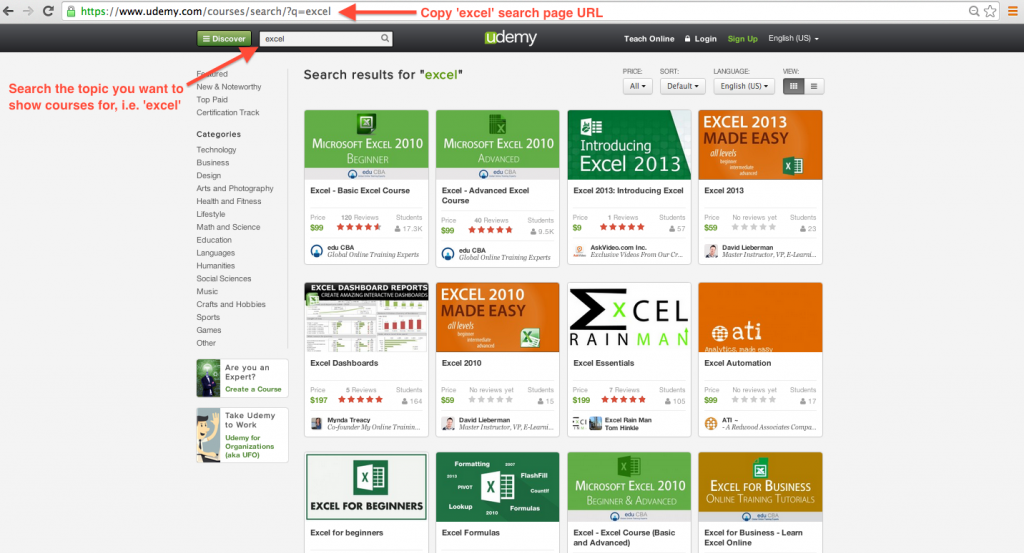This screenshot has width=1024, height=553.
Task: Open the Social Sciences category
Action: [x=224, y=279]
